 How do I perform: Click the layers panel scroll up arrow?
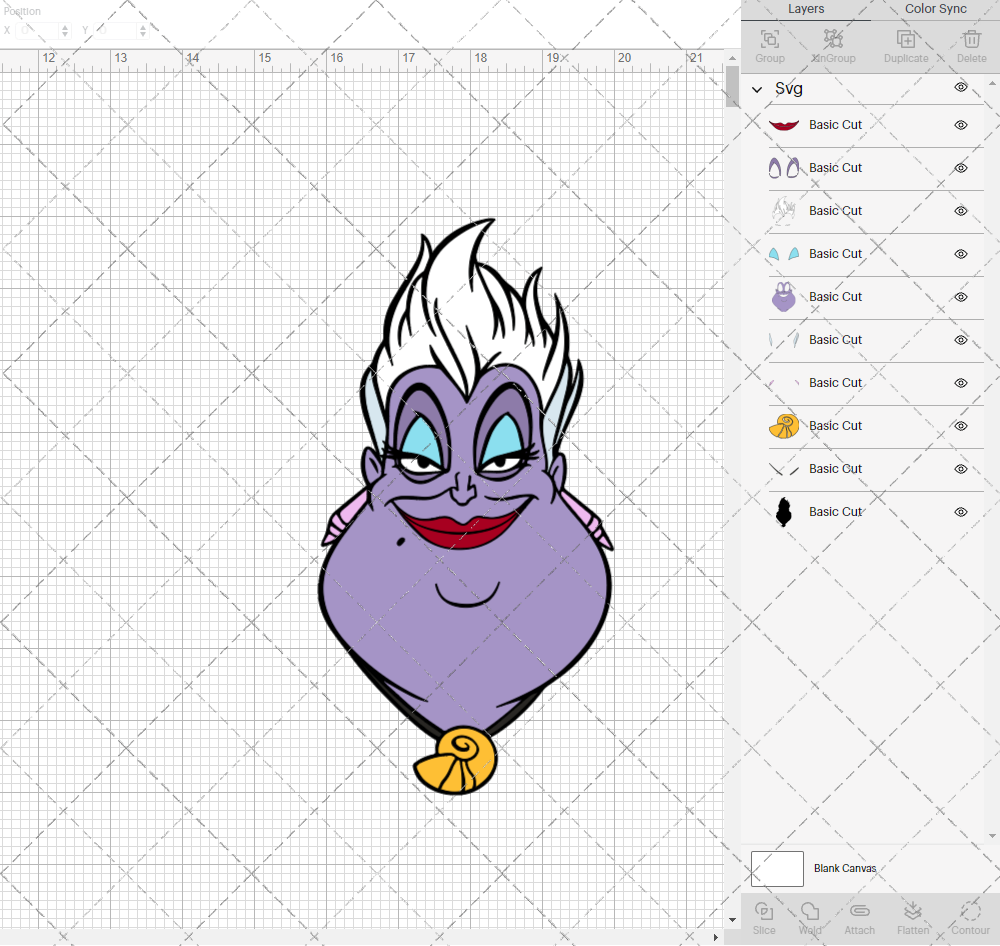[992, 84]
